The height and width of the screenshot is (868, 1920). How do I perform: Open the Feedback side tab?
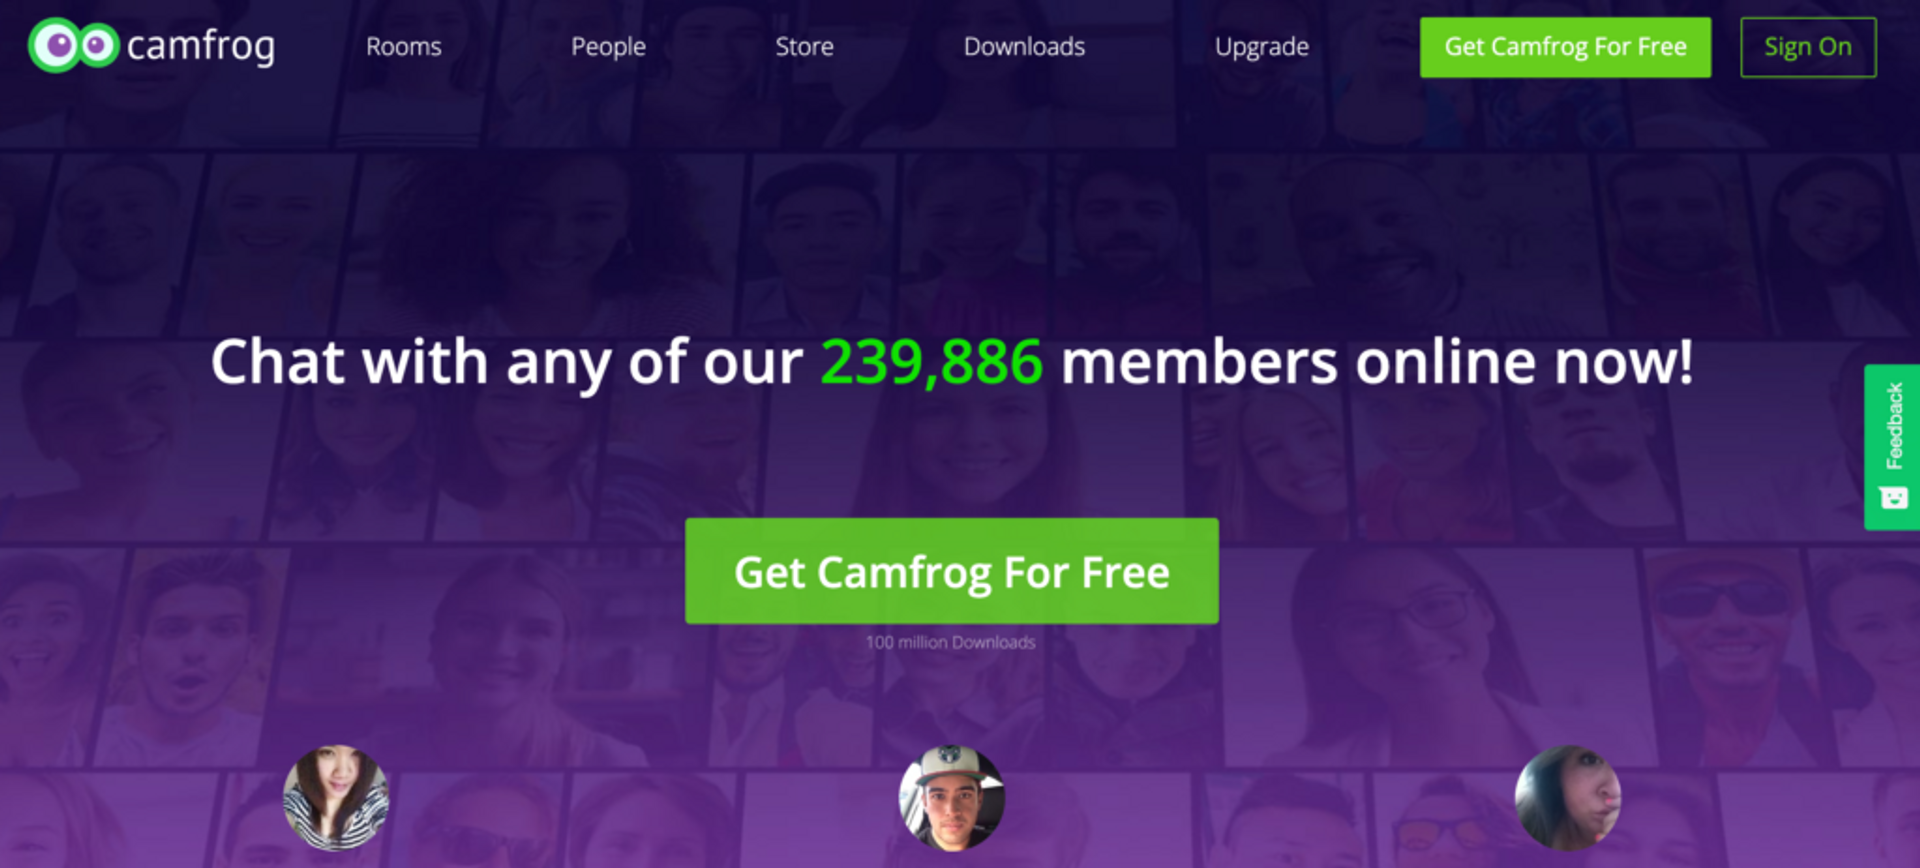click(x=1892, y=447)
